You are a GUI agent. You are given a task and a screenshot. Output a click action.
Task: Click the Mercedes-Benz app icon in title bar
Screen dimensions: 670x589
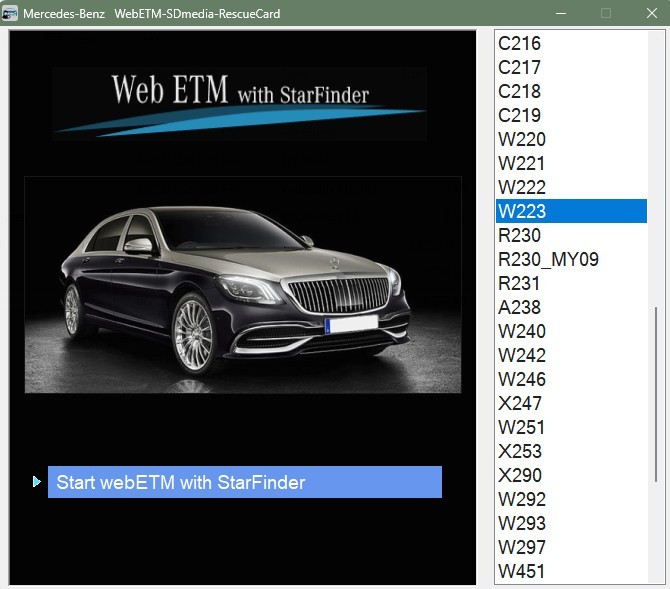click(11, 13)
